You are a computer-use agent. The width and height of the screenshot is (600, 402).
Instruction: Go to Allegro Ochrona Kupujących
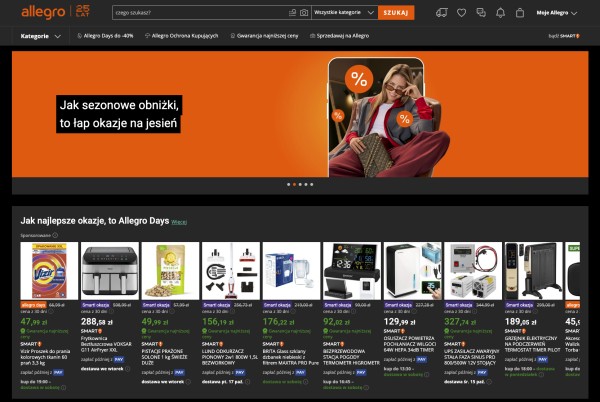184,35
